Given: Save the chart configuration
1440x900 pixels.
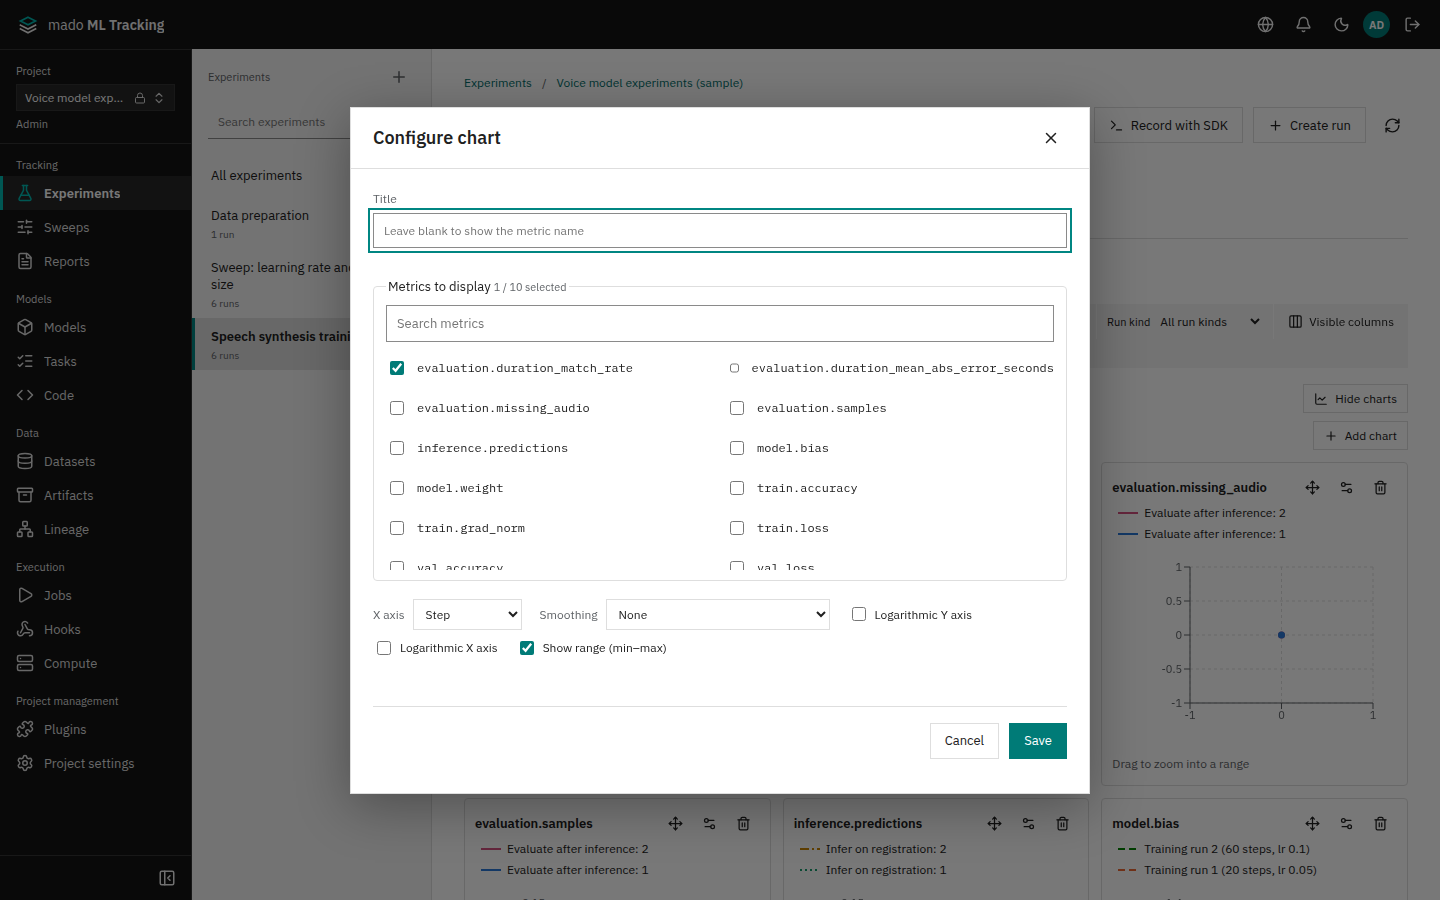Looking at the screenshot, I should point(1038,741).
